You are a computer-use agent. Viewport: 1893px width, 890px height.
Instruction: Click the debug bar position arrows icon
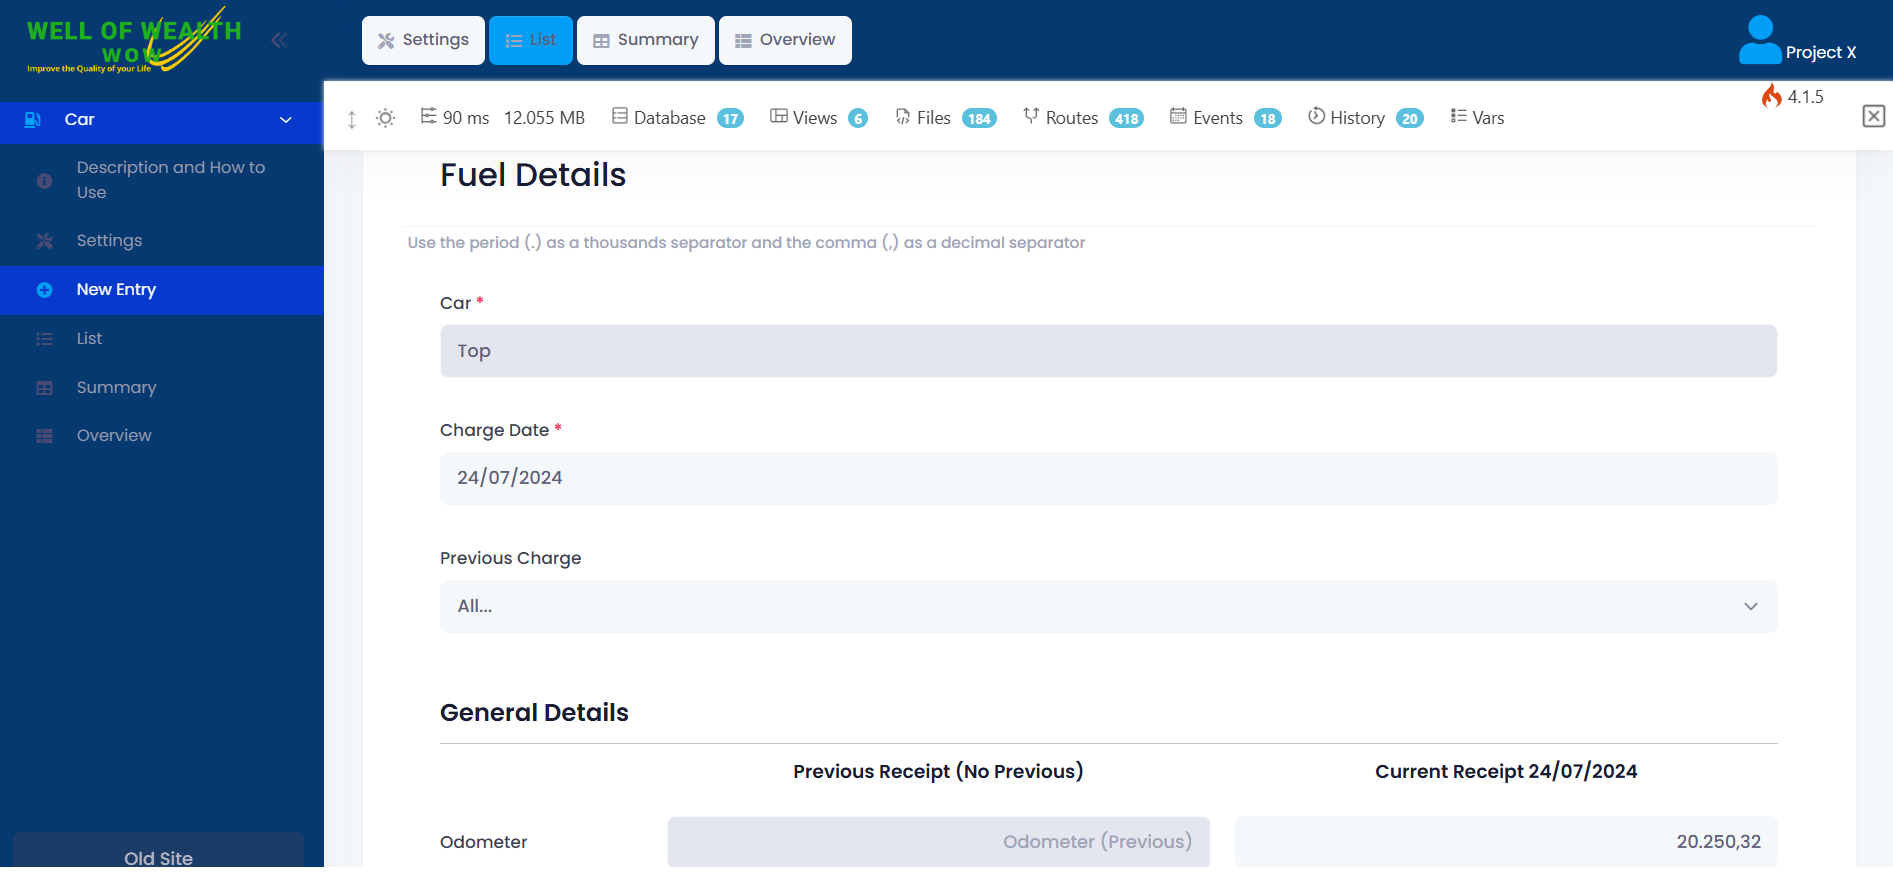click(x=351, y=119)
